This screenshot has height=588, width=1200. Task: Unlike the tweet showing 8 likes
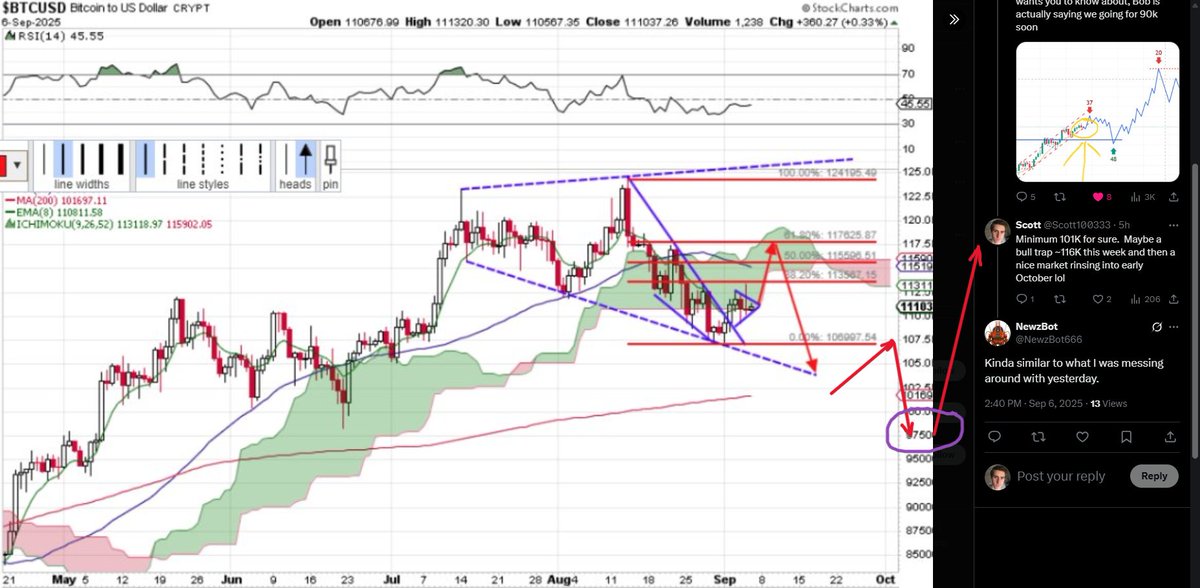[1098, 197]
